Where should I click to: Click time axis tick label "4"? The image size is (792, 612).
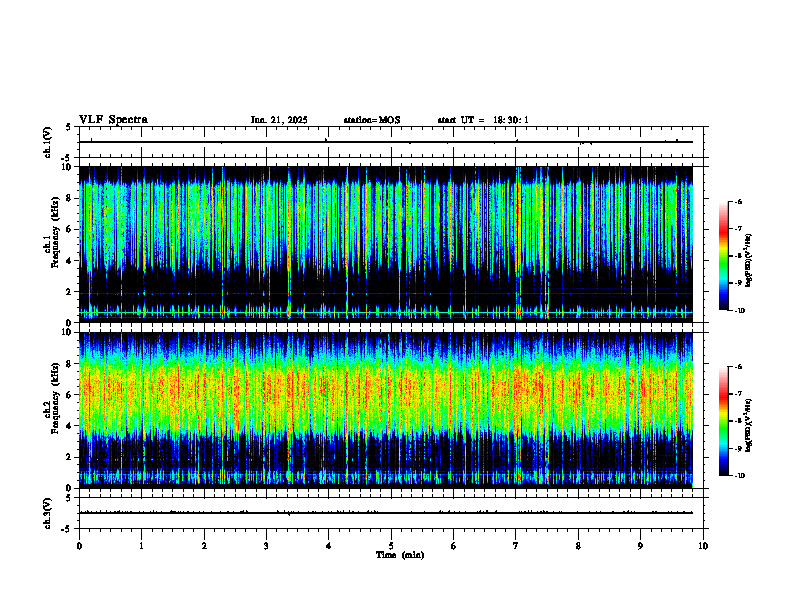coord(328,546)
